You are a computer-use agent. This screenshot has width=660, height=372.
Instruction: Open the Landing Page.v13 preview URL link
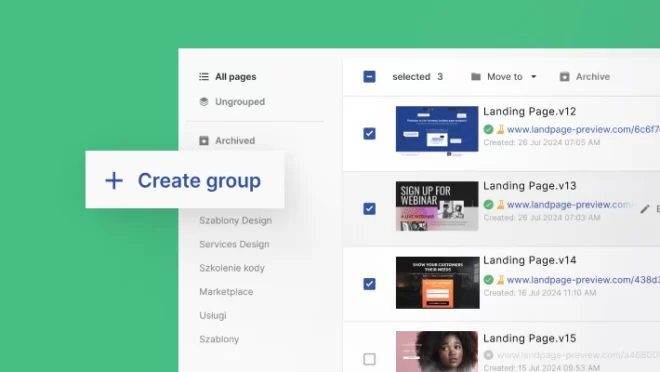click(x=569, y=205)
